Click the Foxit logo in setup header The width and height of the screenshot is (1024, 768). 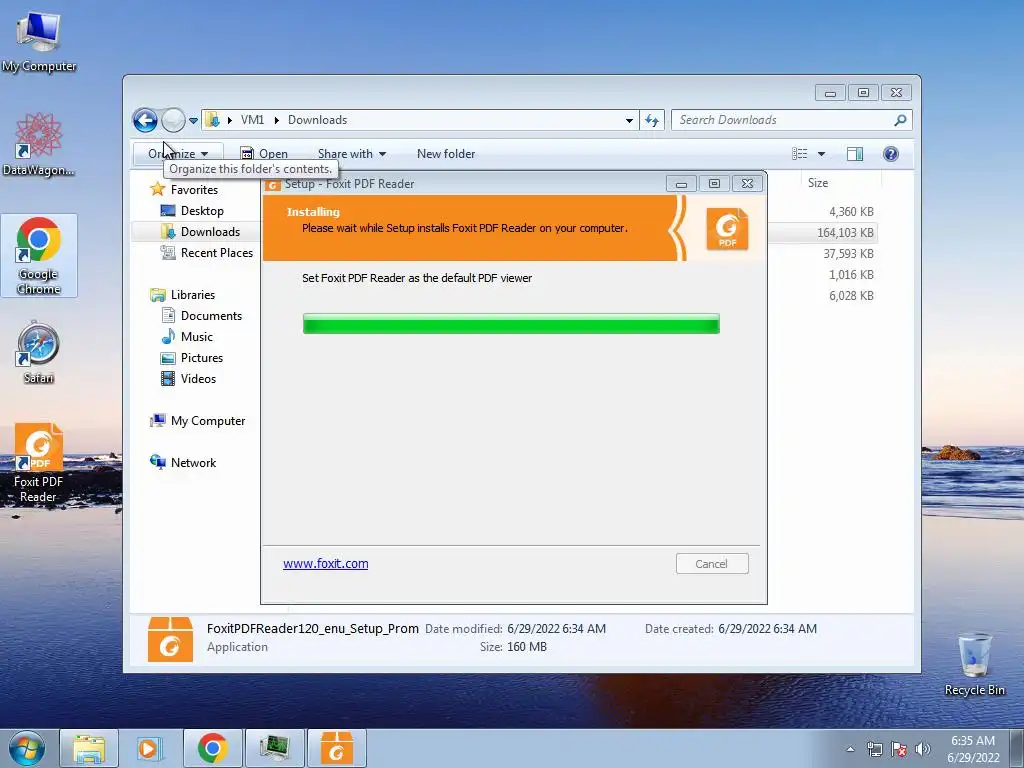727,229
